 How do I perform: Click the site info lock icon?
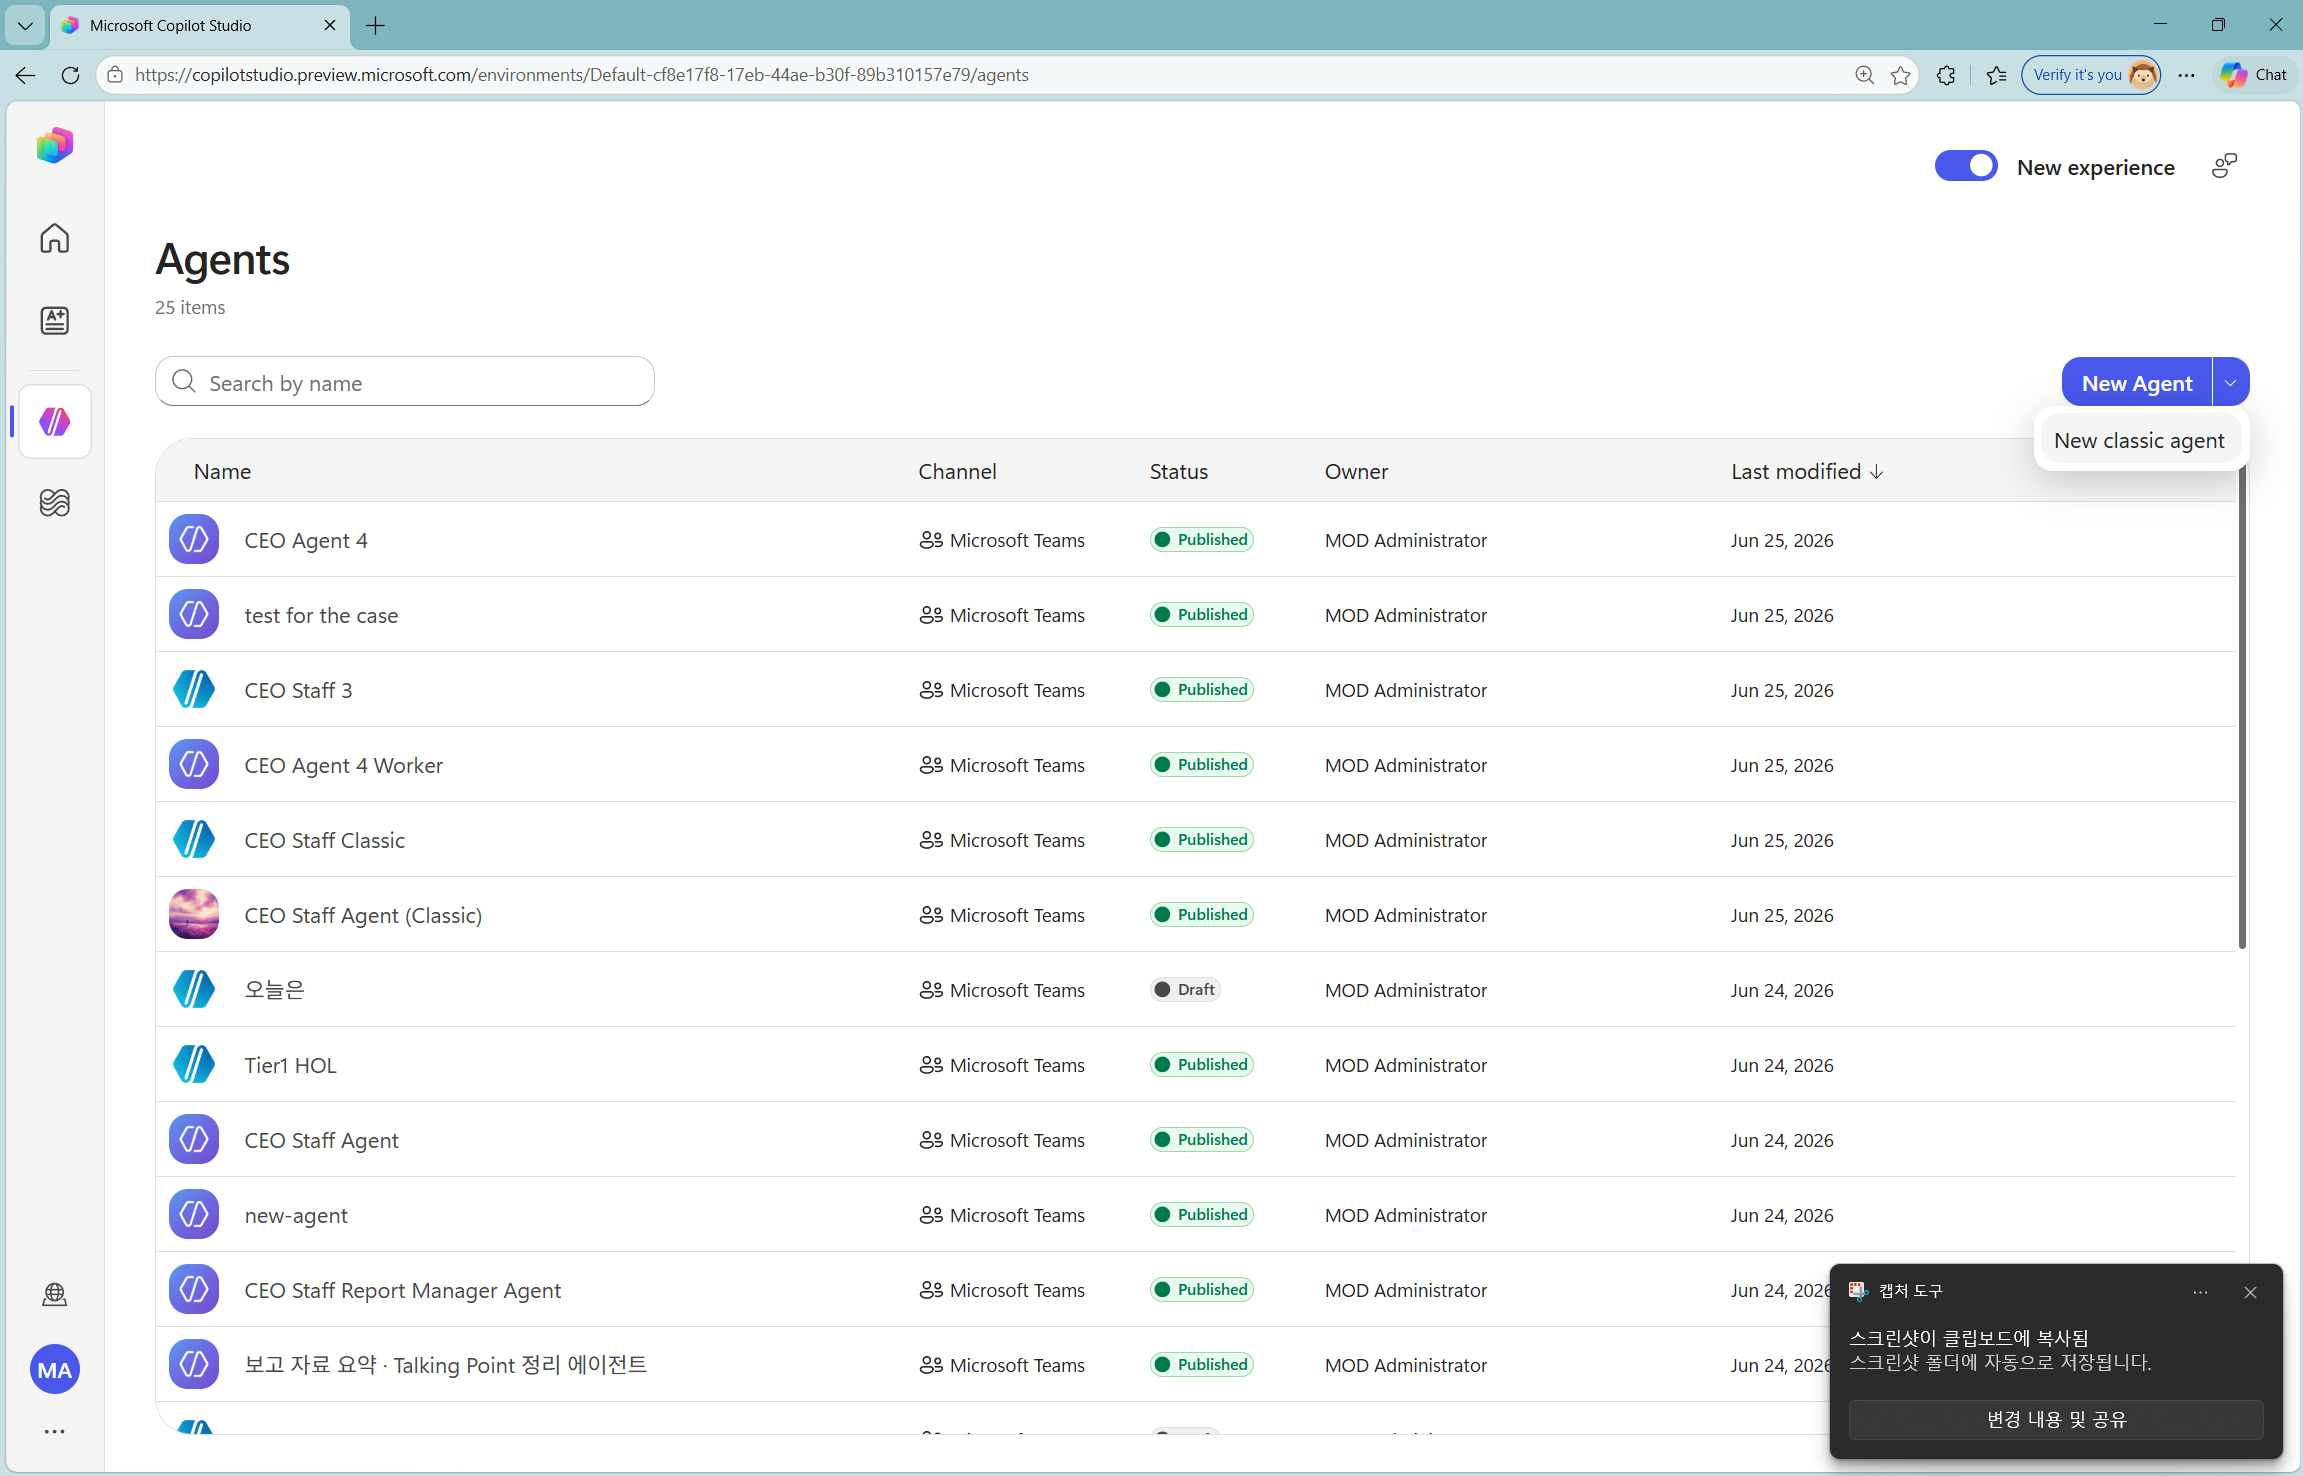point(115,75)
